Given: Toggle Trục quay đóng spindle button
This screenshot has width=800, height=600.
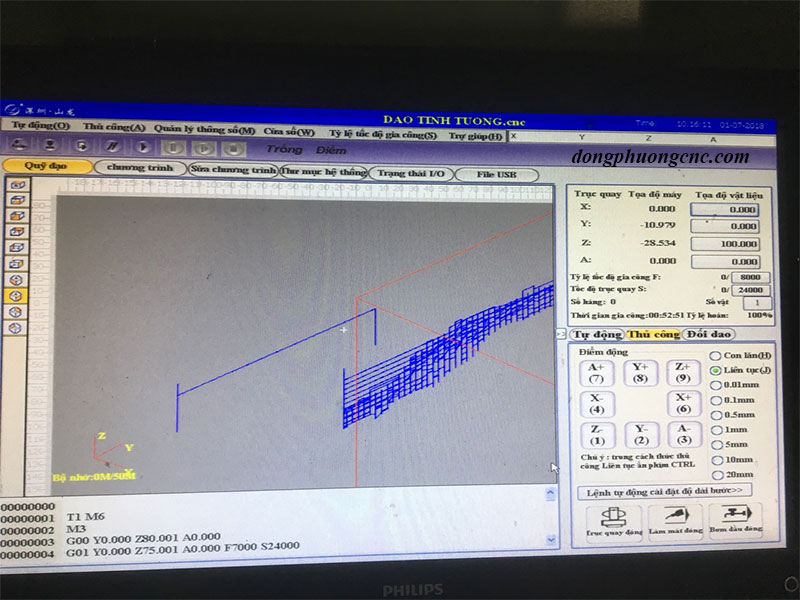Looking at the screenshot, I should tap(614, 521).
